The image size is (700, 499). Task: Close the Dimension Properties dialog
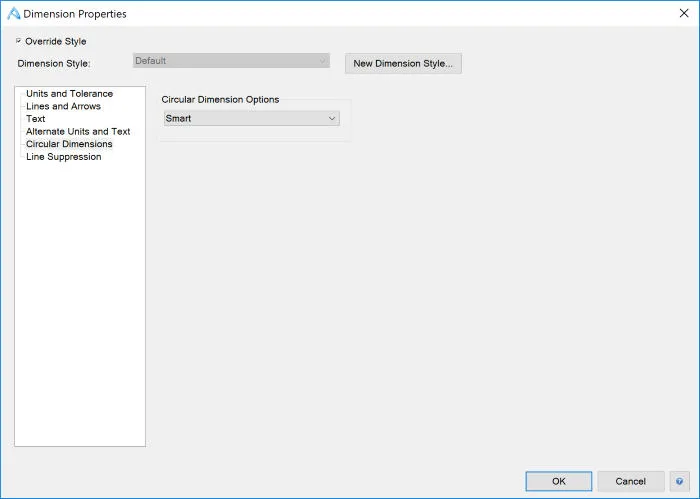click(x=684, y=13)
